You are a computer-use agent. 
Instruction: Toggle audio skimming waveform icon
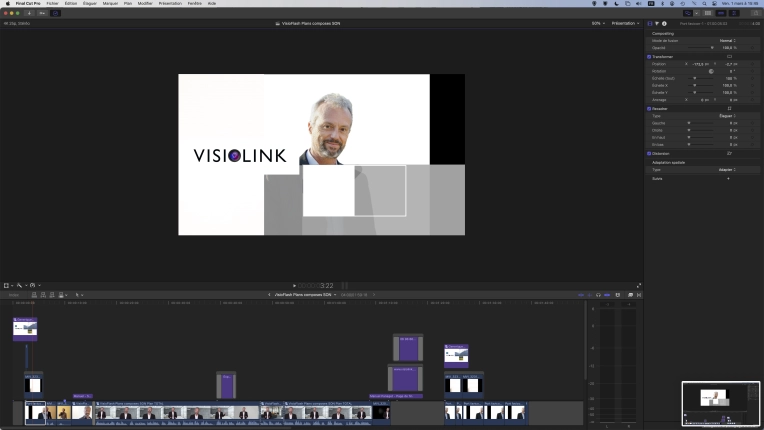click(590, 295)
